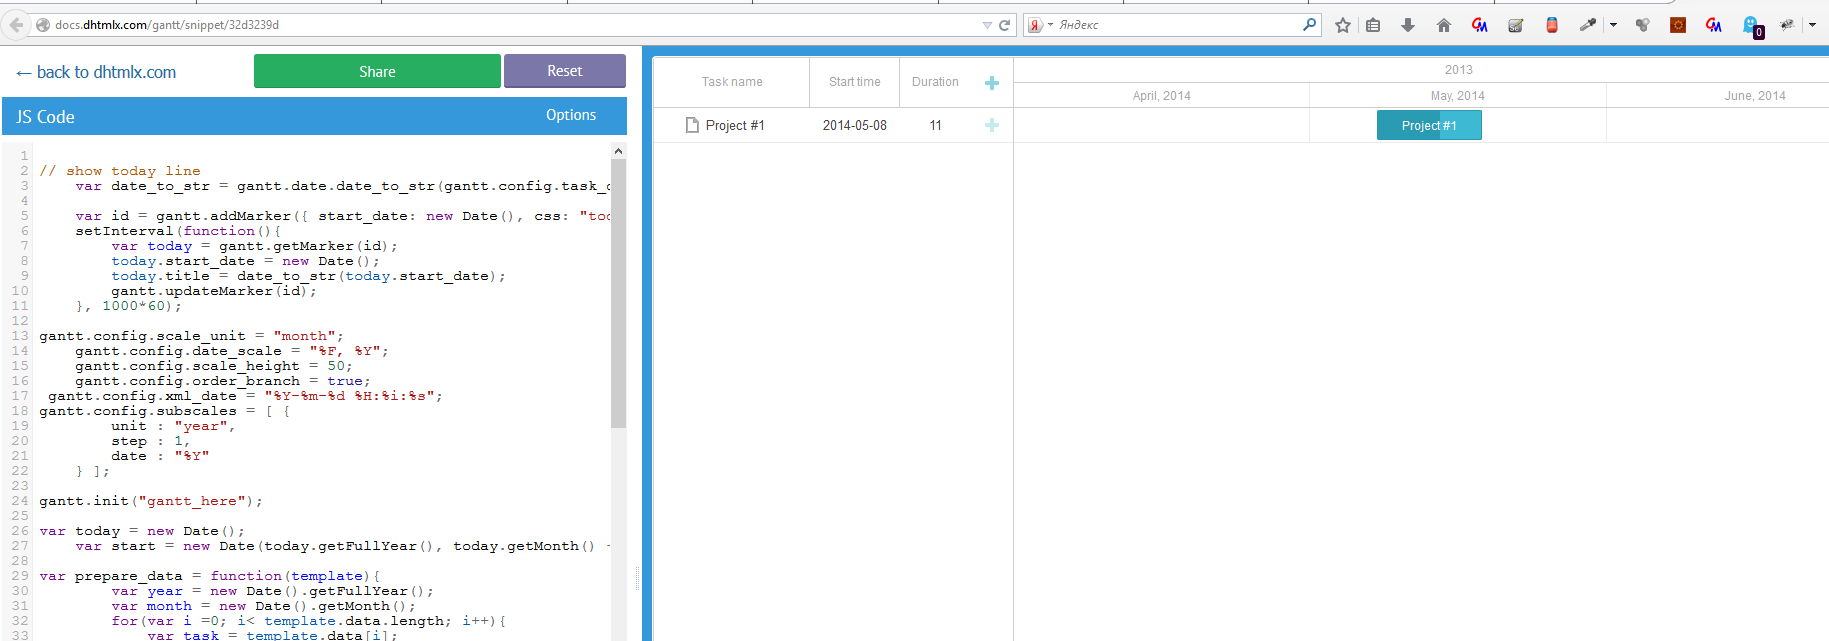This screenshot has width=1829, height=641.
Task: Click the code editor vertical scrollbar thumb
Action: (x=618, y=293)
